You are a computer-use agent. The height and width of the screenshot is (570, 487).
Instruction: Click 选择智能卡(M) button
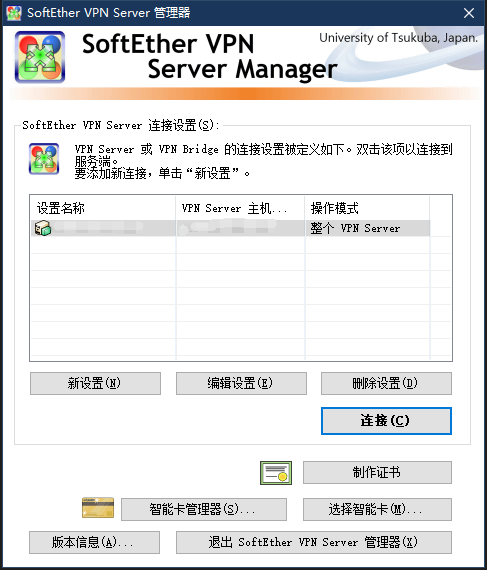(x=377, y=509)
